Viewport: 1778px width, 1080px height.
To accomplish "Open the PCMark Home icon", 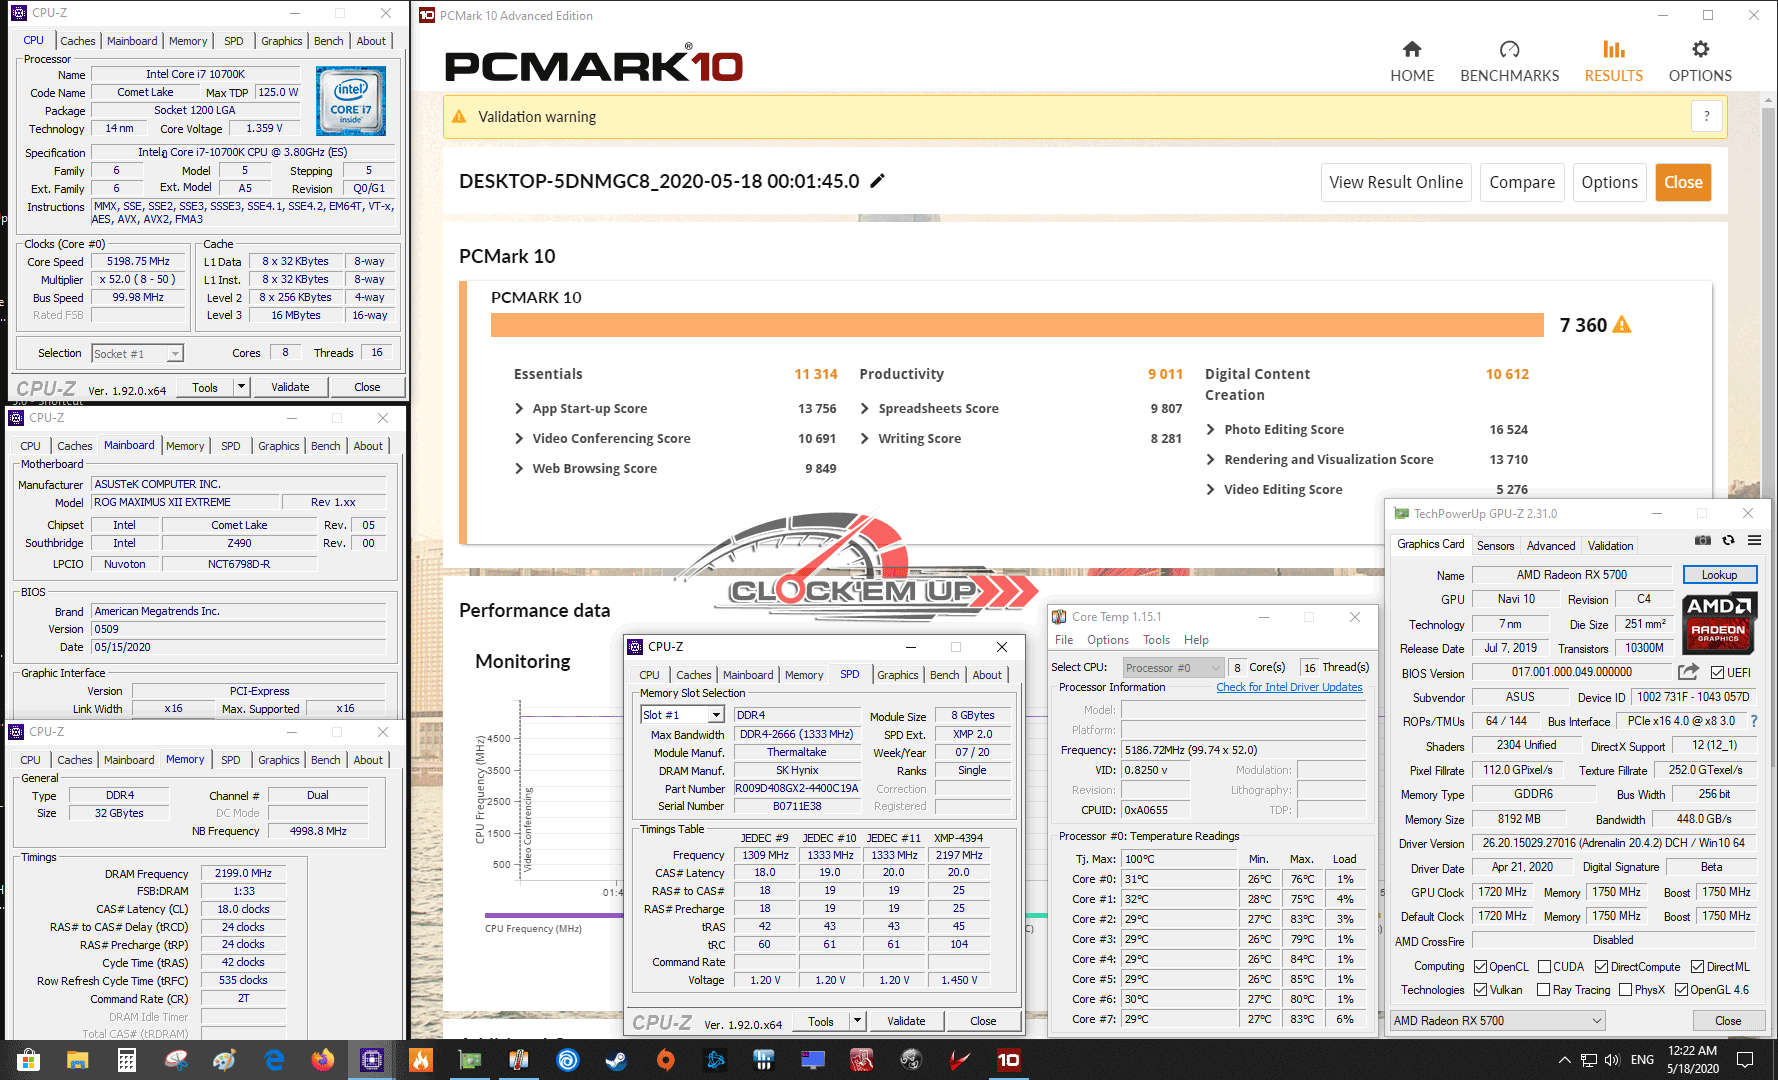I will (x=1411, y=49).
